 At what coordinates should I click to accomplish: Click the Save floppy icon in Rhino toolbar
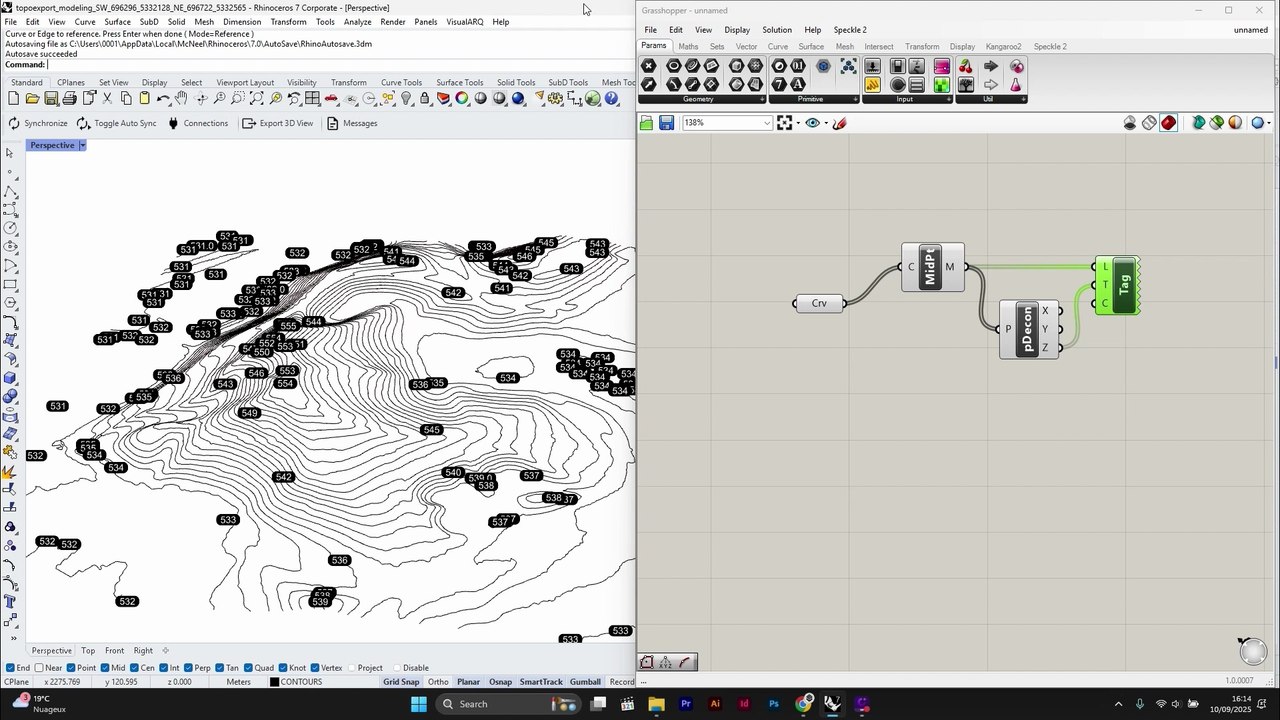50,98
